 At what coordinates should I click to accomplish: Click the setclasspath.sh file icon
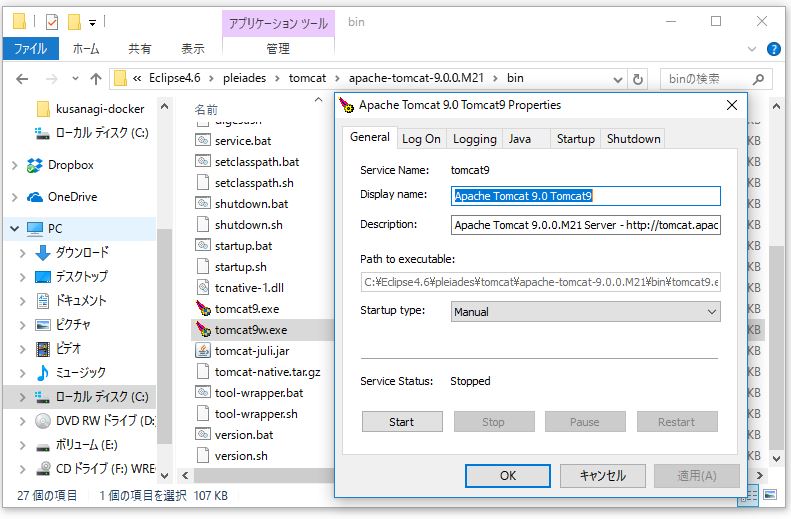point(203,183)
